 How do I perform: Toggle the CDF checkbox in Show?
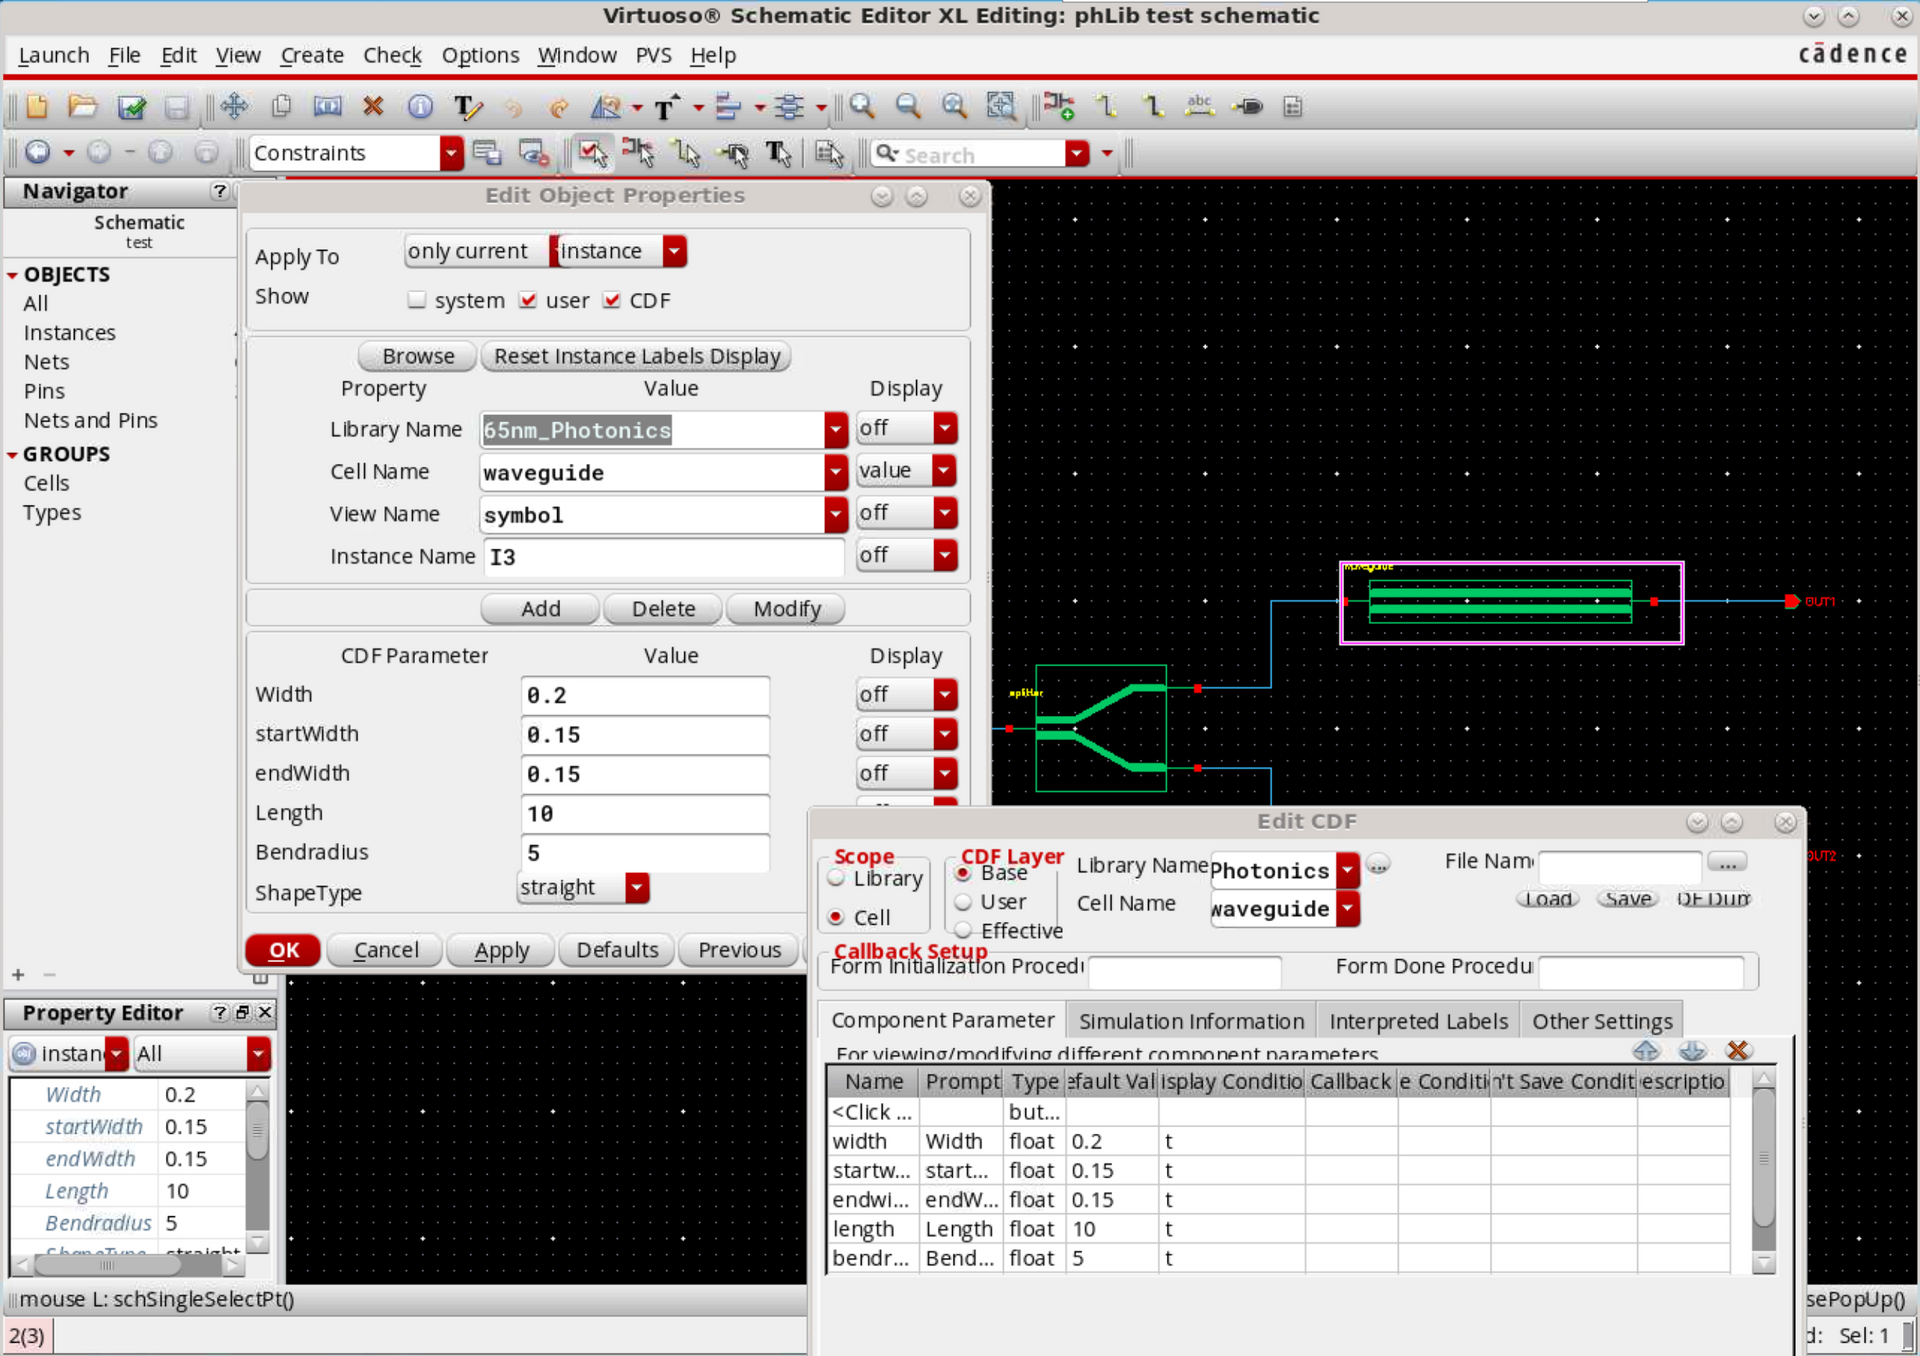coord(612,300)
